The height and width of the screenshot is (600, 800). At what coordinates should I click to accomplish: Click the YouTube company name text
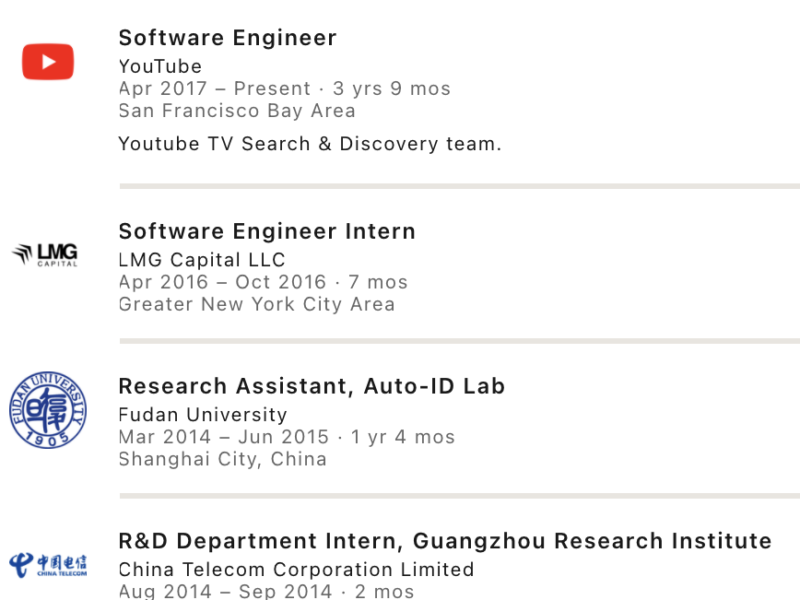[160, 67]
